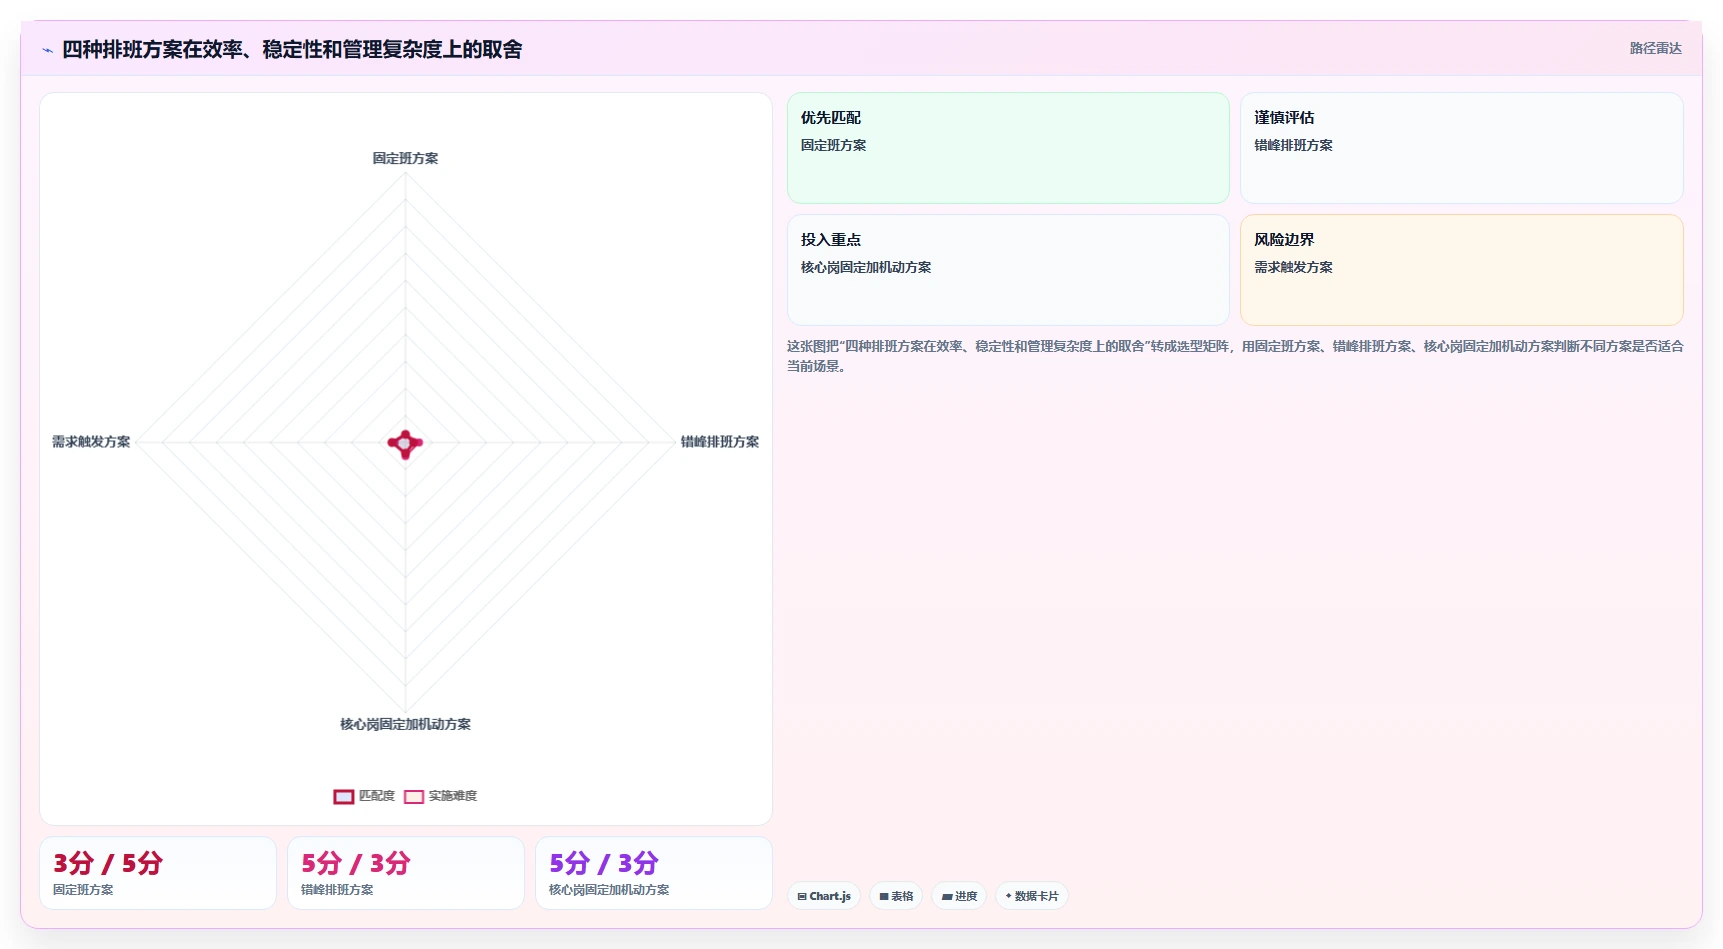
Task: Click the radar axis label 核心岗固定加机动方案
Action: [405, 724]
